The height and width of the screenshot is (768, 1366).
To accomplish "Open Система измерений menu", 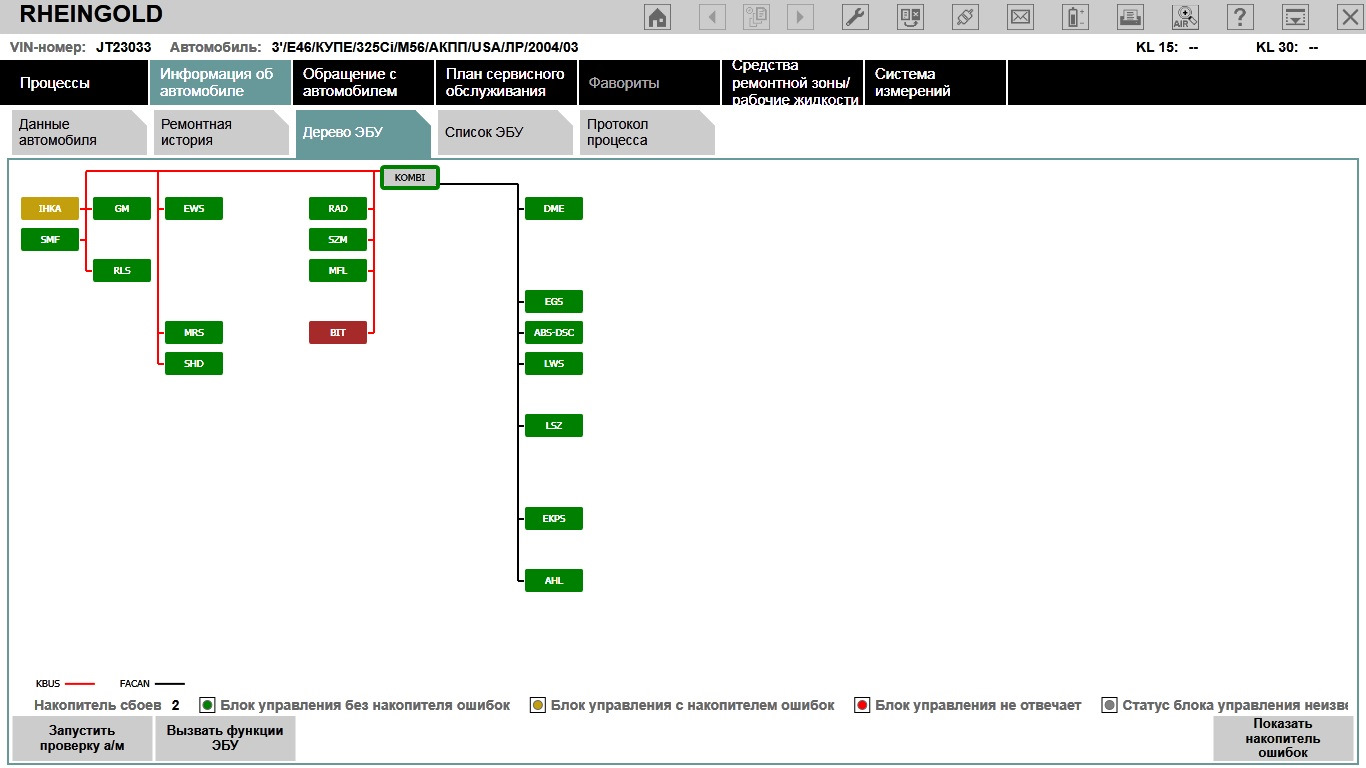I will coord(935,82).
